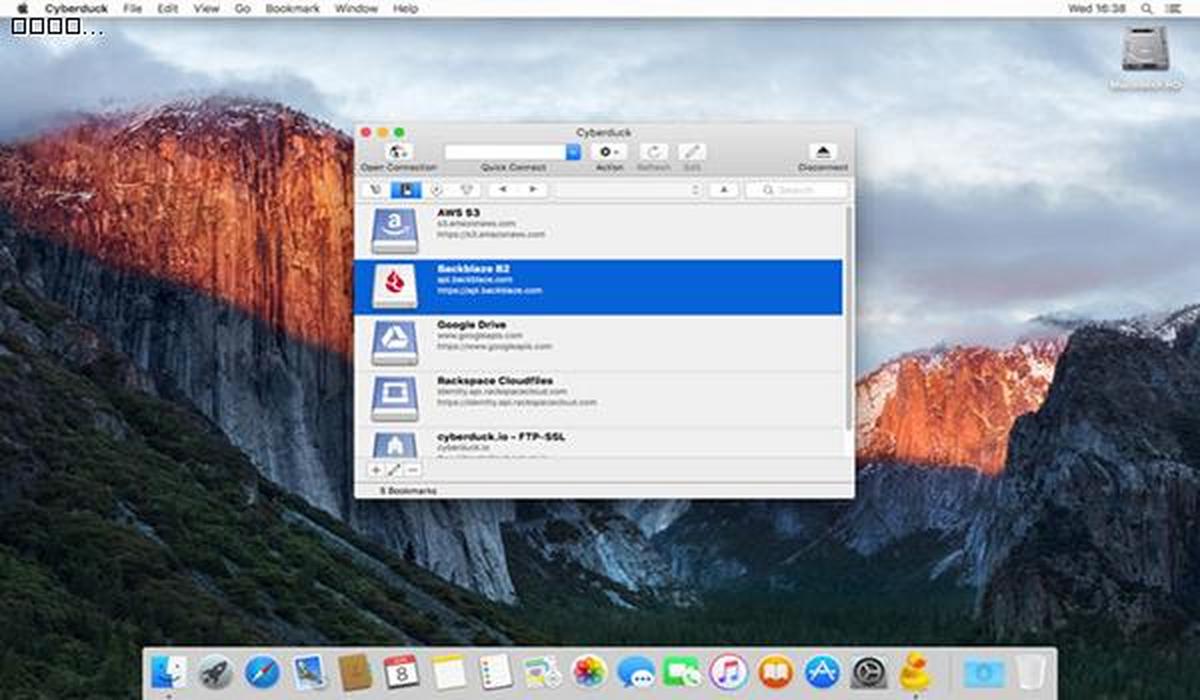
Task: Remove selected bookmark using the minus icon
Action: pyautogui.click(x=413, y=470)
